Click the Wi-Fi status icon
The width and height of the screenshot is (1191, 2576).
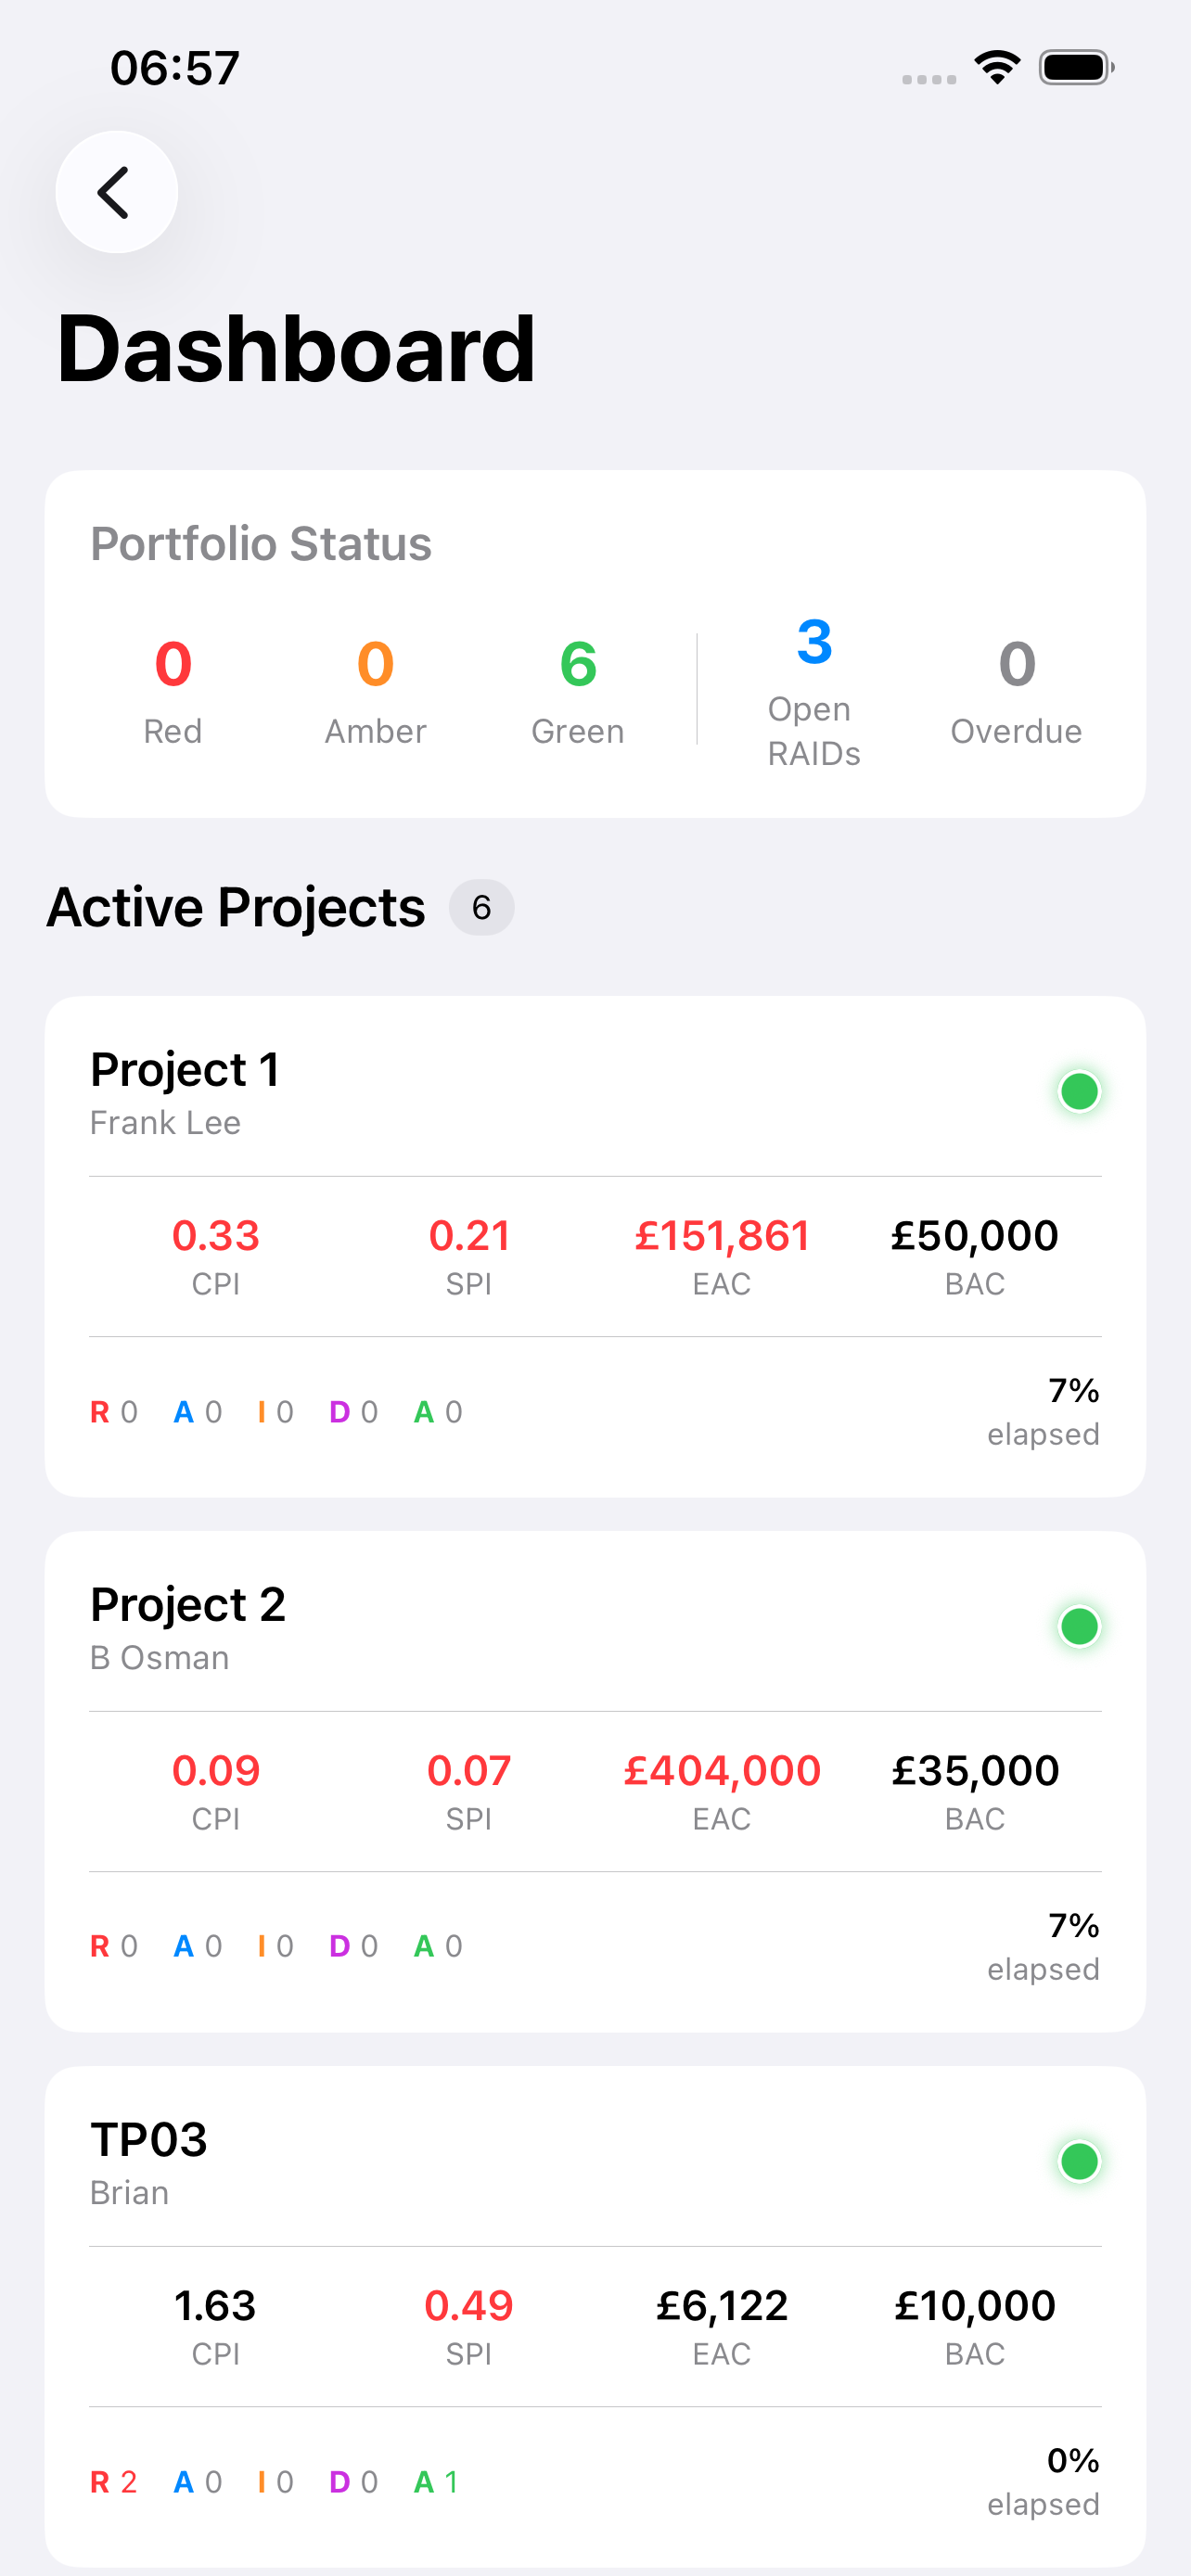click(x=997, y=68)
